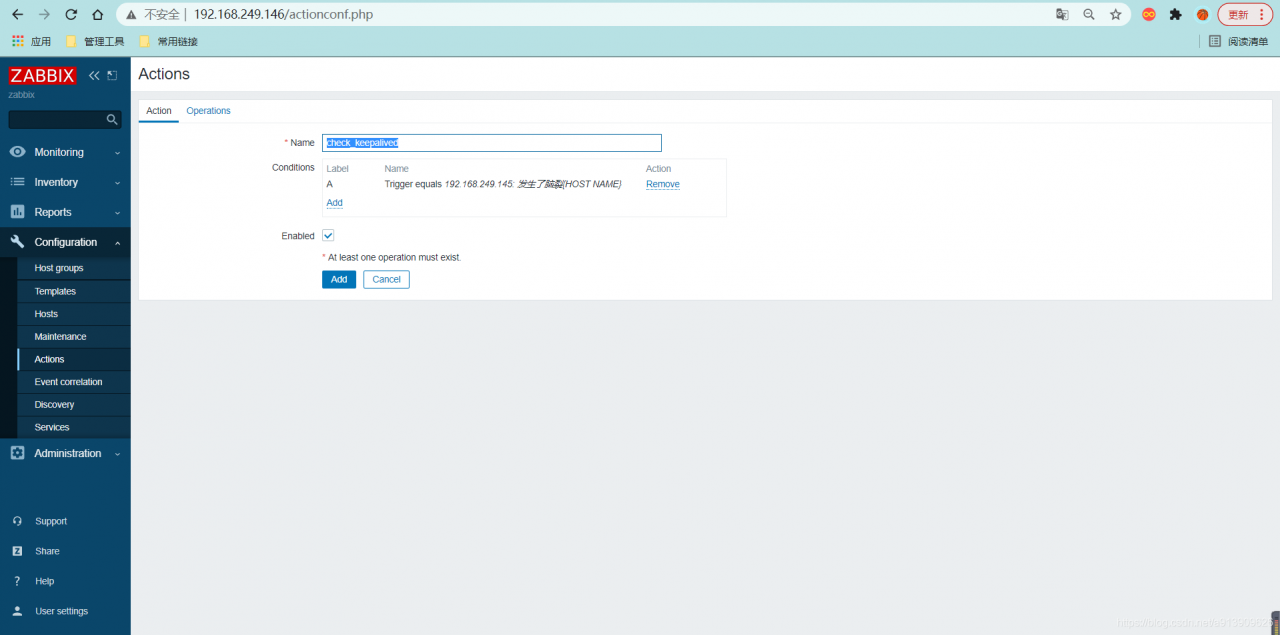Cancel the action form
The image size is (1280, 635).
click(386, 279)
